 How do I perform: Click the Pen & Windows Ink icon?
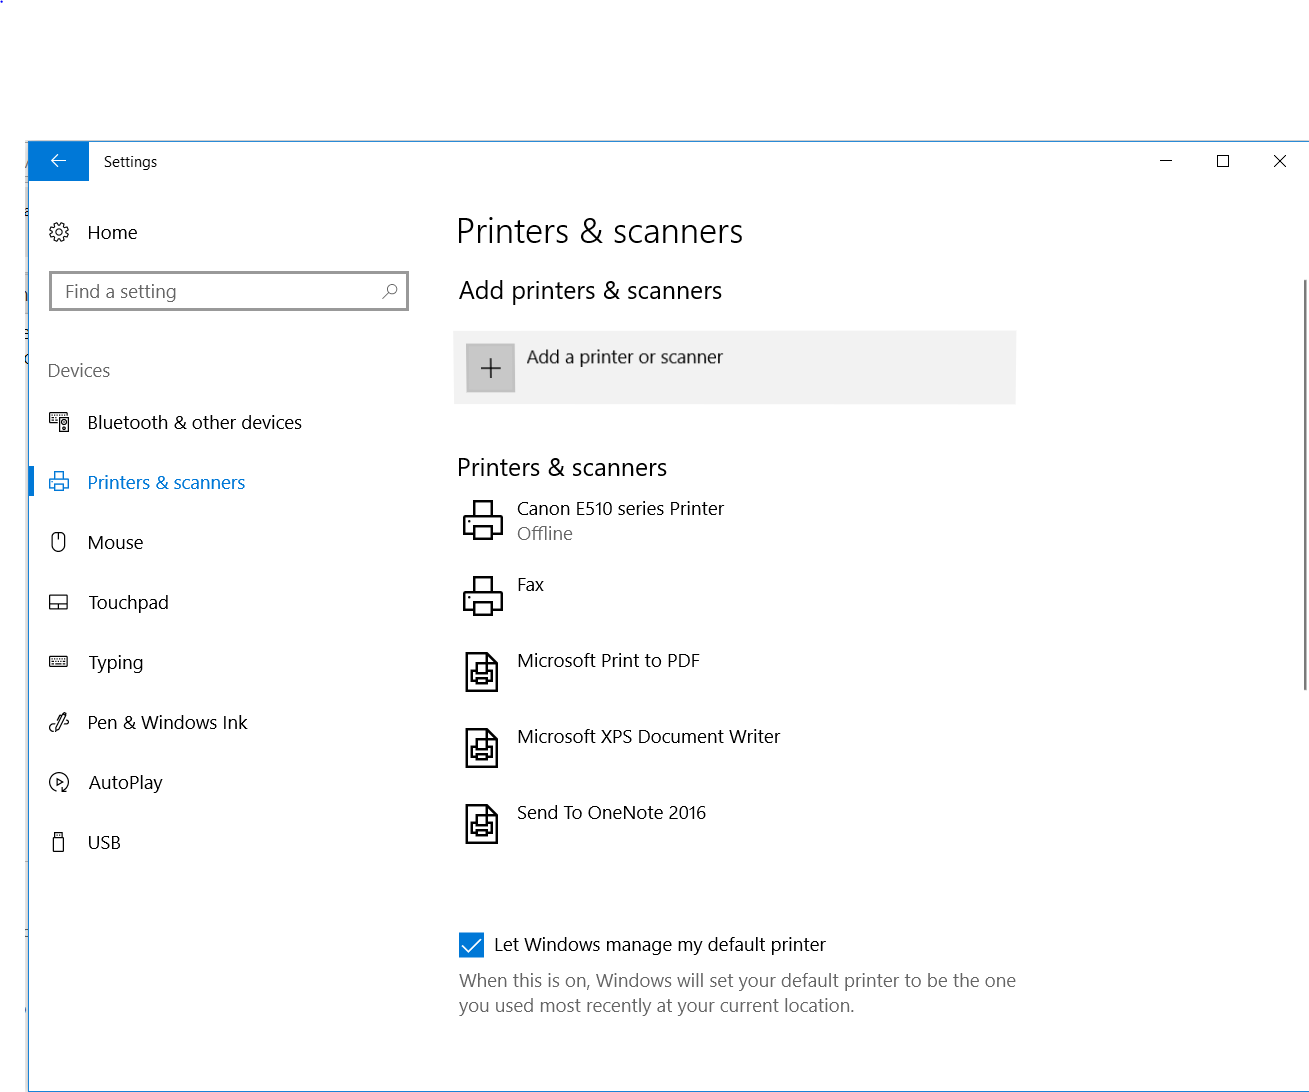coord(59,722)
